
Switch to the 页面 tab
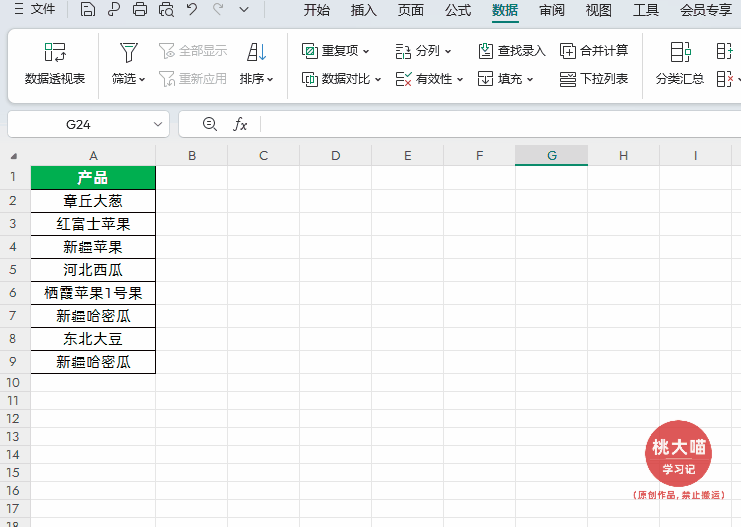411,10
